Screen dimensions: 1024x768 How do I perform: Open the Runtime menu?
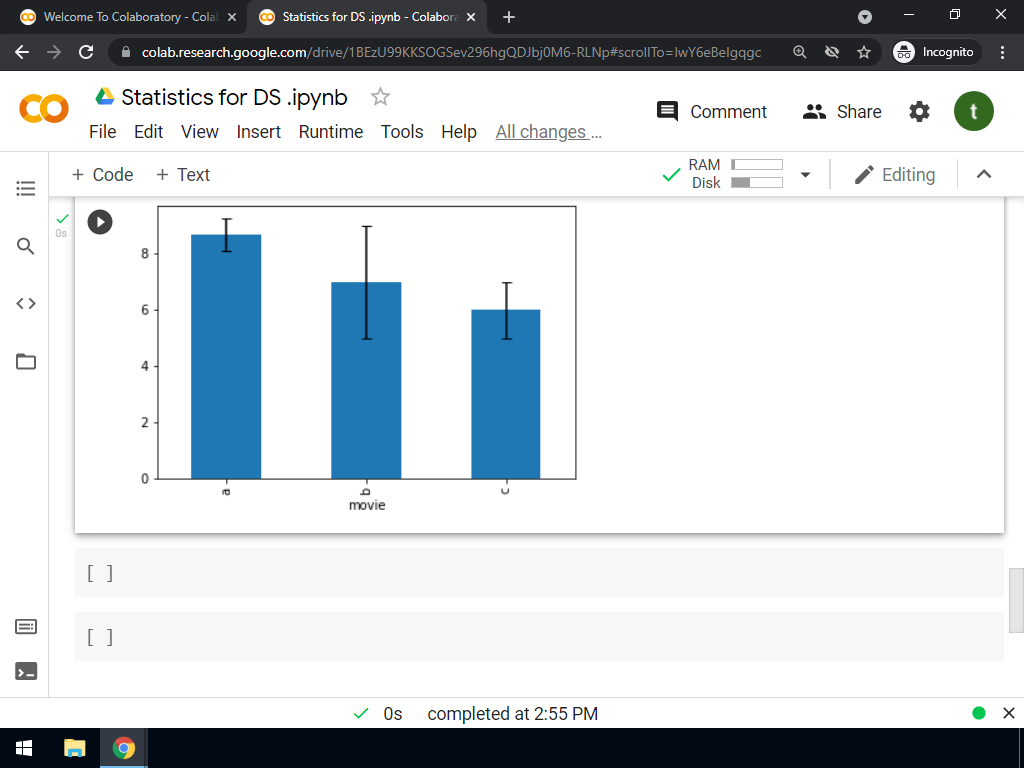pyautogui.click(x=330, y=132)
